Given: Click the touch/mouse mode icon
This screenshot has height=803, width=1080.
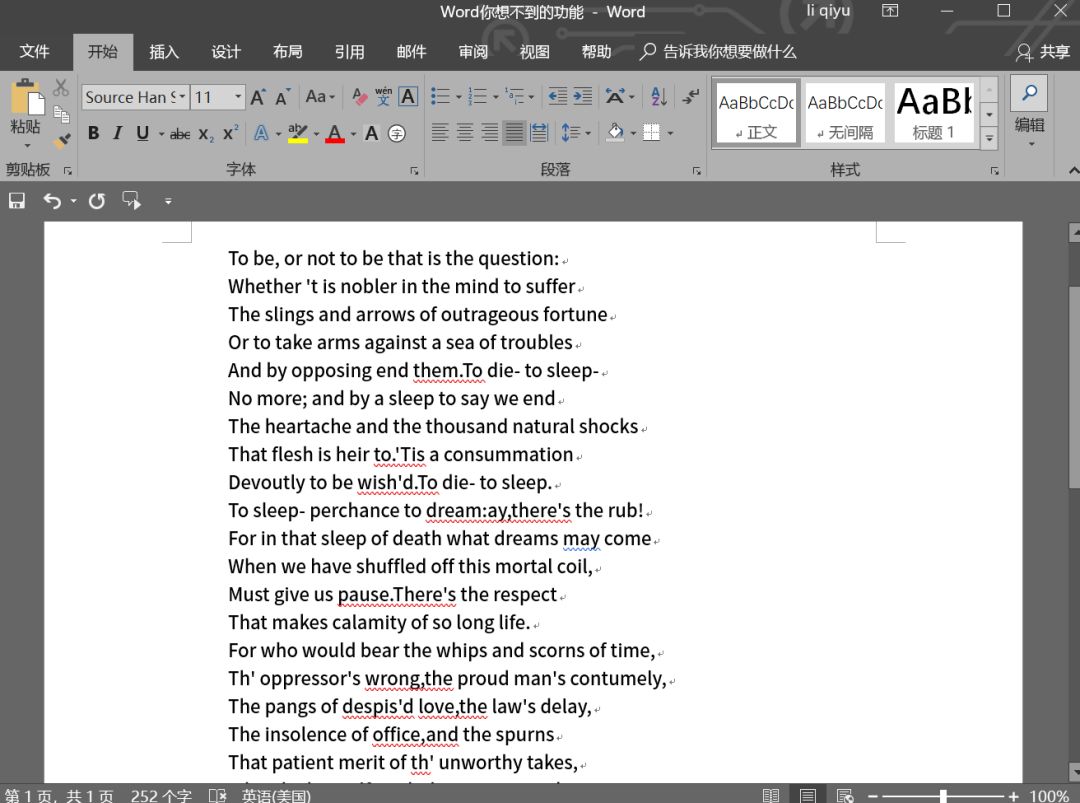Looking at the screenshot, I should 132,200.
